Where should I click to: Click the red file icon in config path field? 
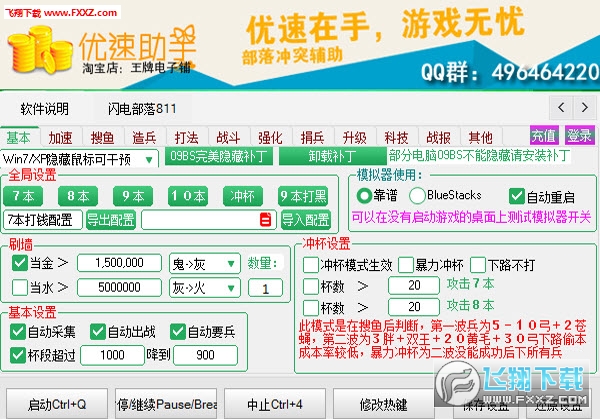266,220
